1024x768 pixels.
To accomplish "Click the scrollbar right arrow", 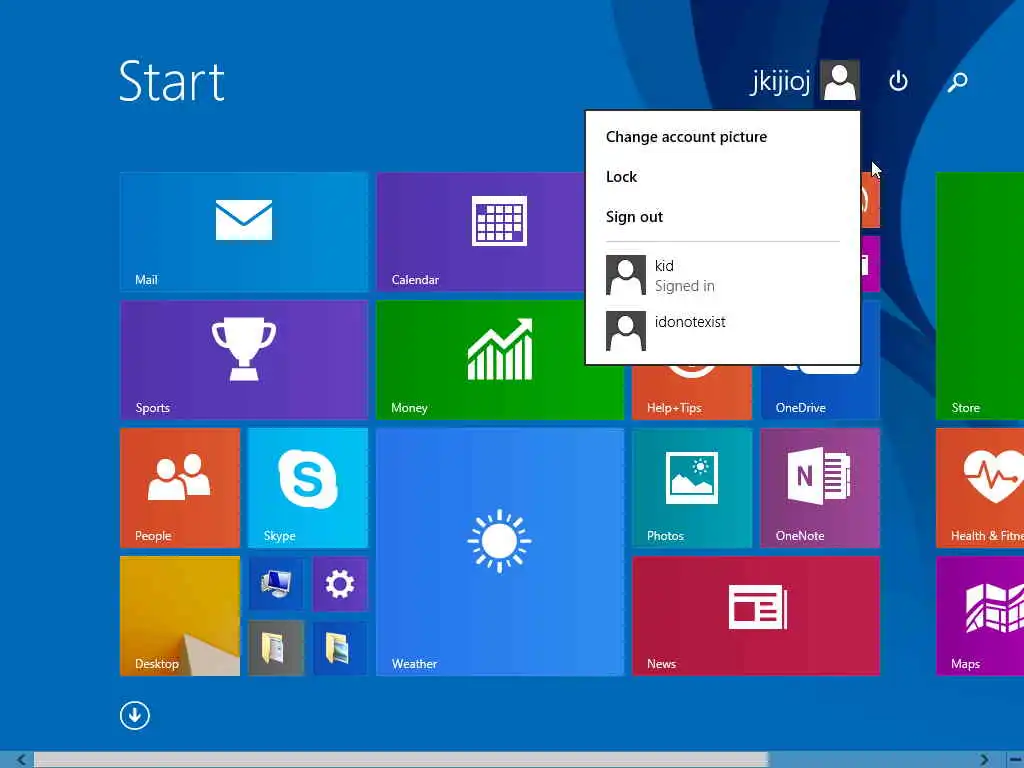I will point(984,760).
